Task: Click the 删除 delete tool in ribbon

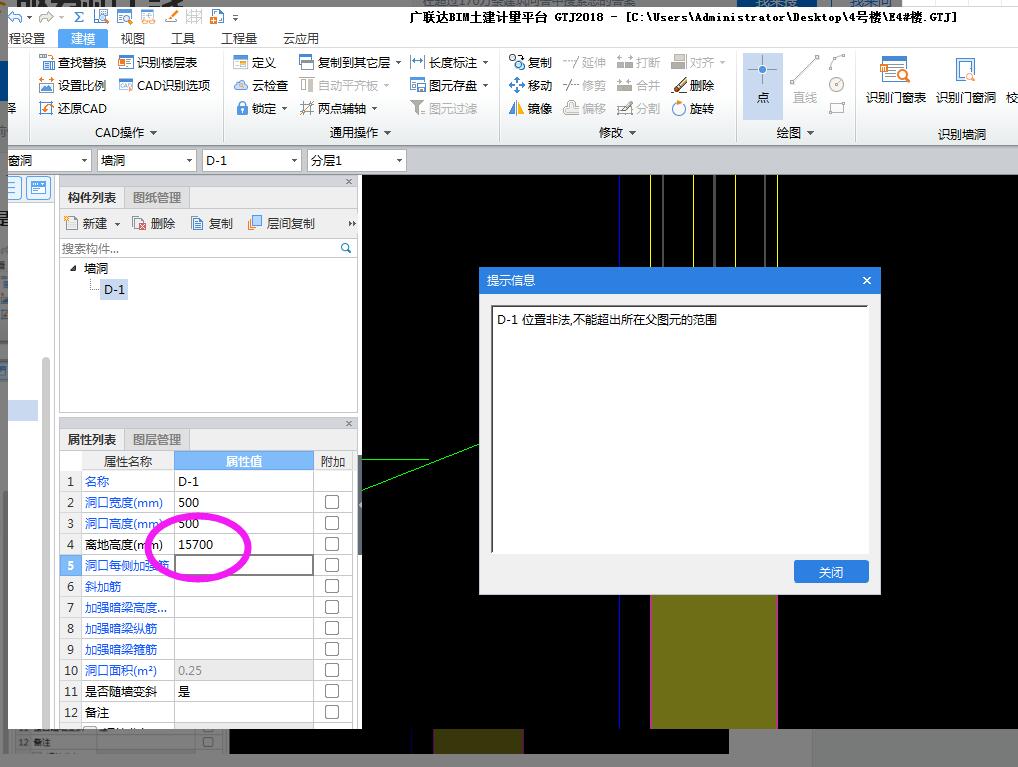Action: click(x=693, y=85)
